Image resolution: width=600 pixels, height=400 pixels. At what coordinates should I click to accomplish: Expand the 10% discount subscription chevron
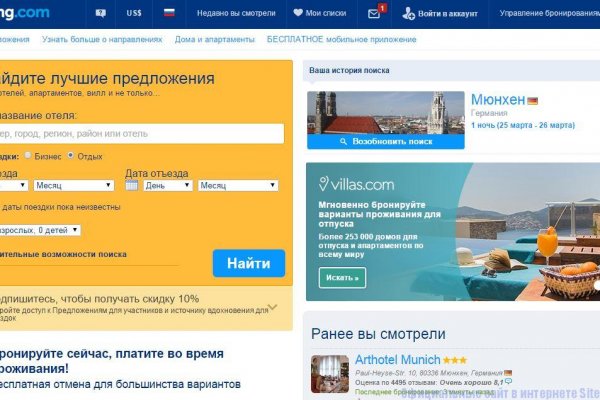tap(272, 307)
